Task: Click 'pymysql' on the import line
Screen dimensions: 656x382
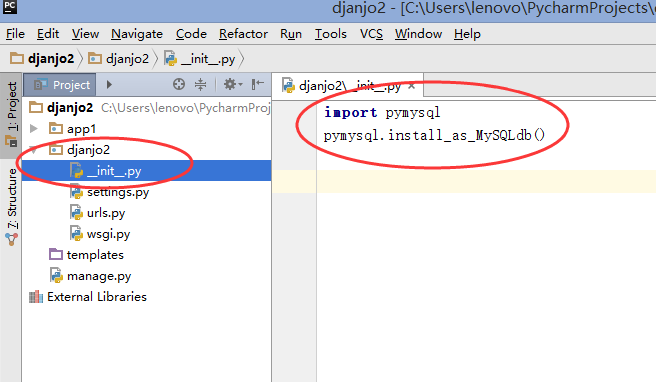Action: pos(413,113)
